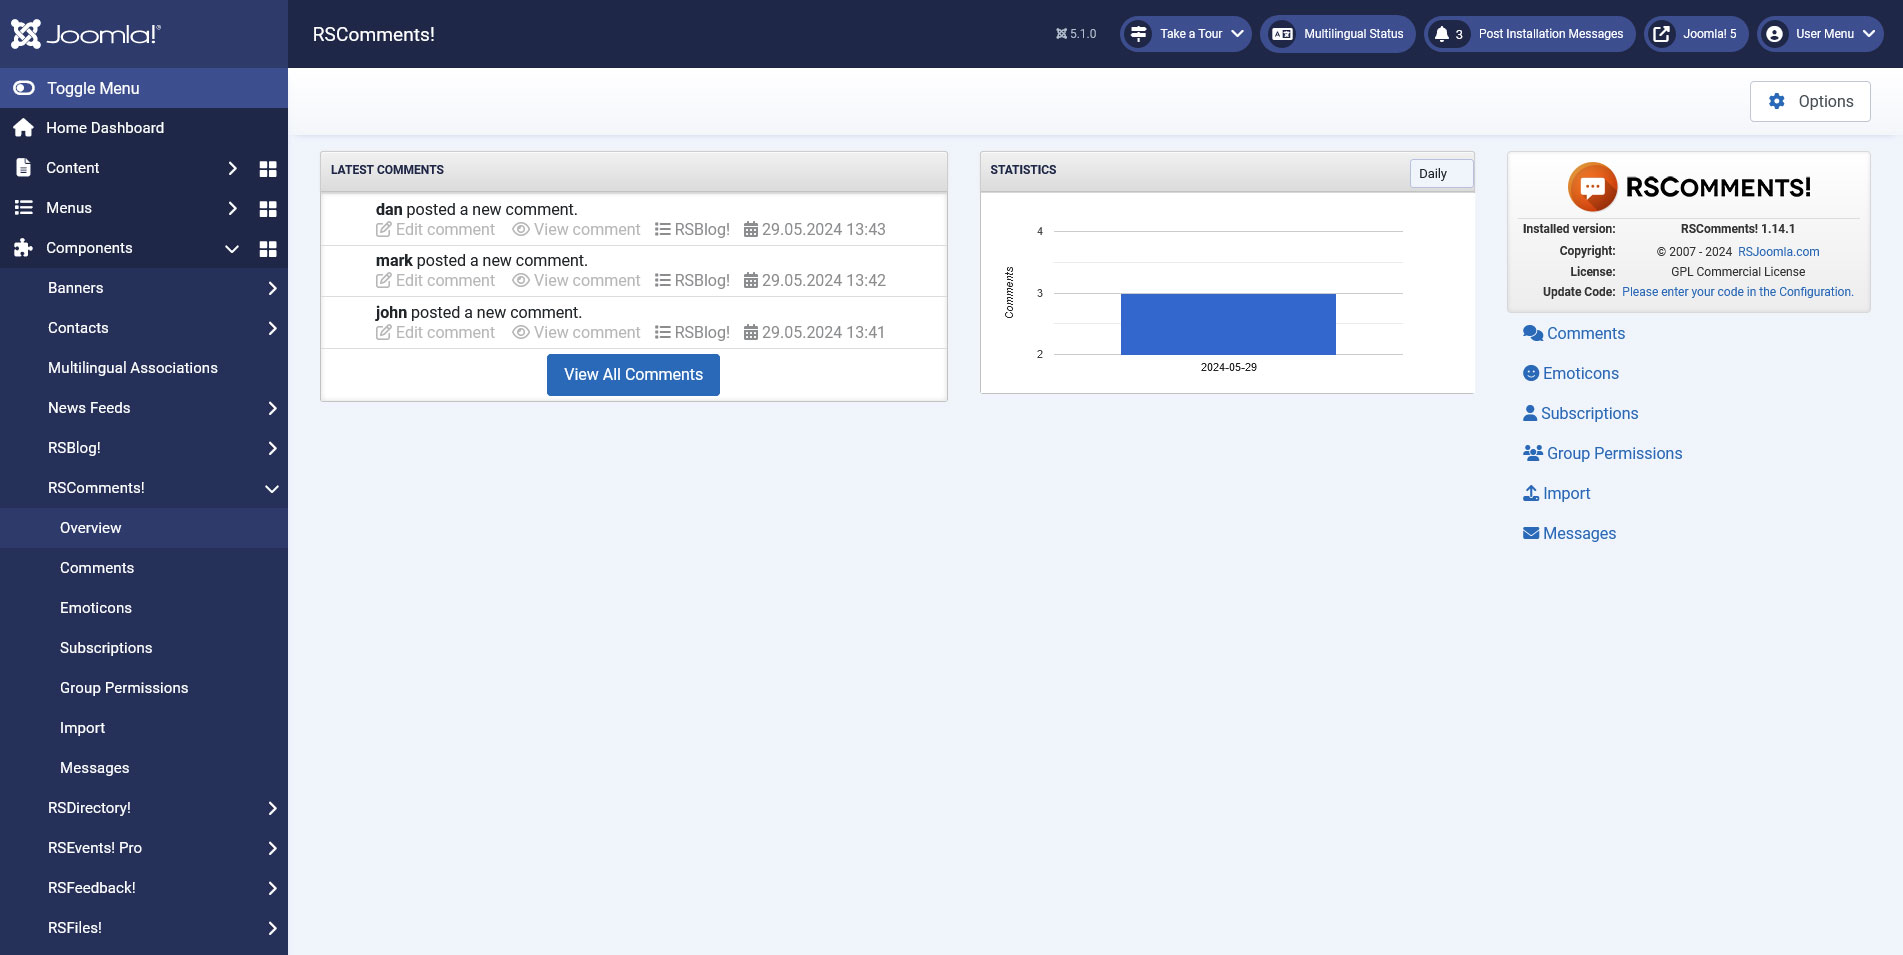Open Emoticons in the right panel
Image resolution: width=1903 pixels, height=955 pixels.
(1570, 373)
